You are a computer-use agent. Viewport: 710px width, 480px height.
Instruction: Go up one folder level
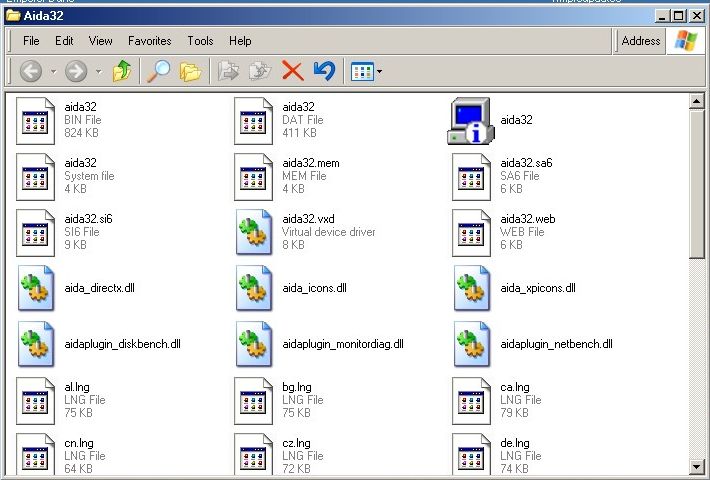(x=121, y=71)
